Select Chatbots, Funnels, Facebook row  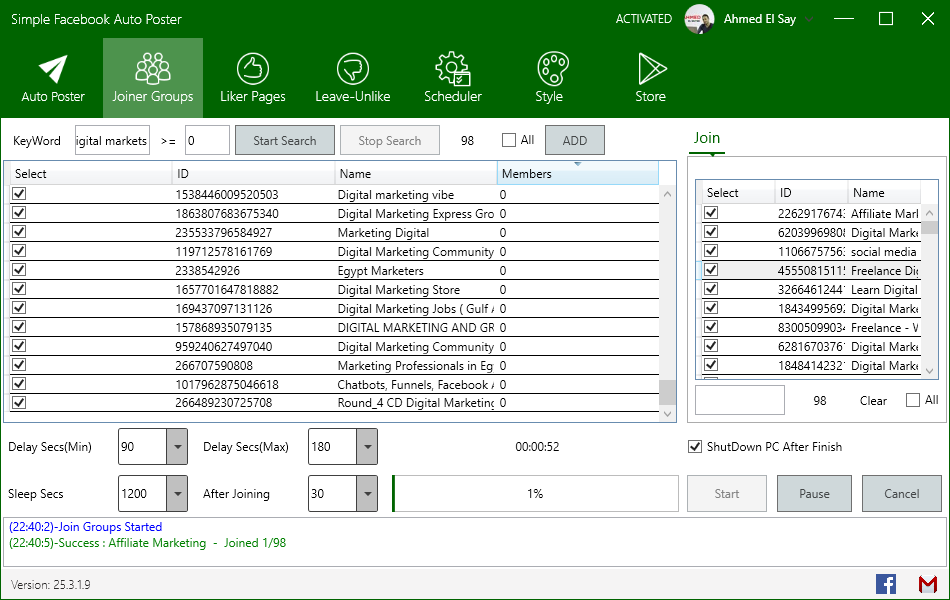point(334,384)
